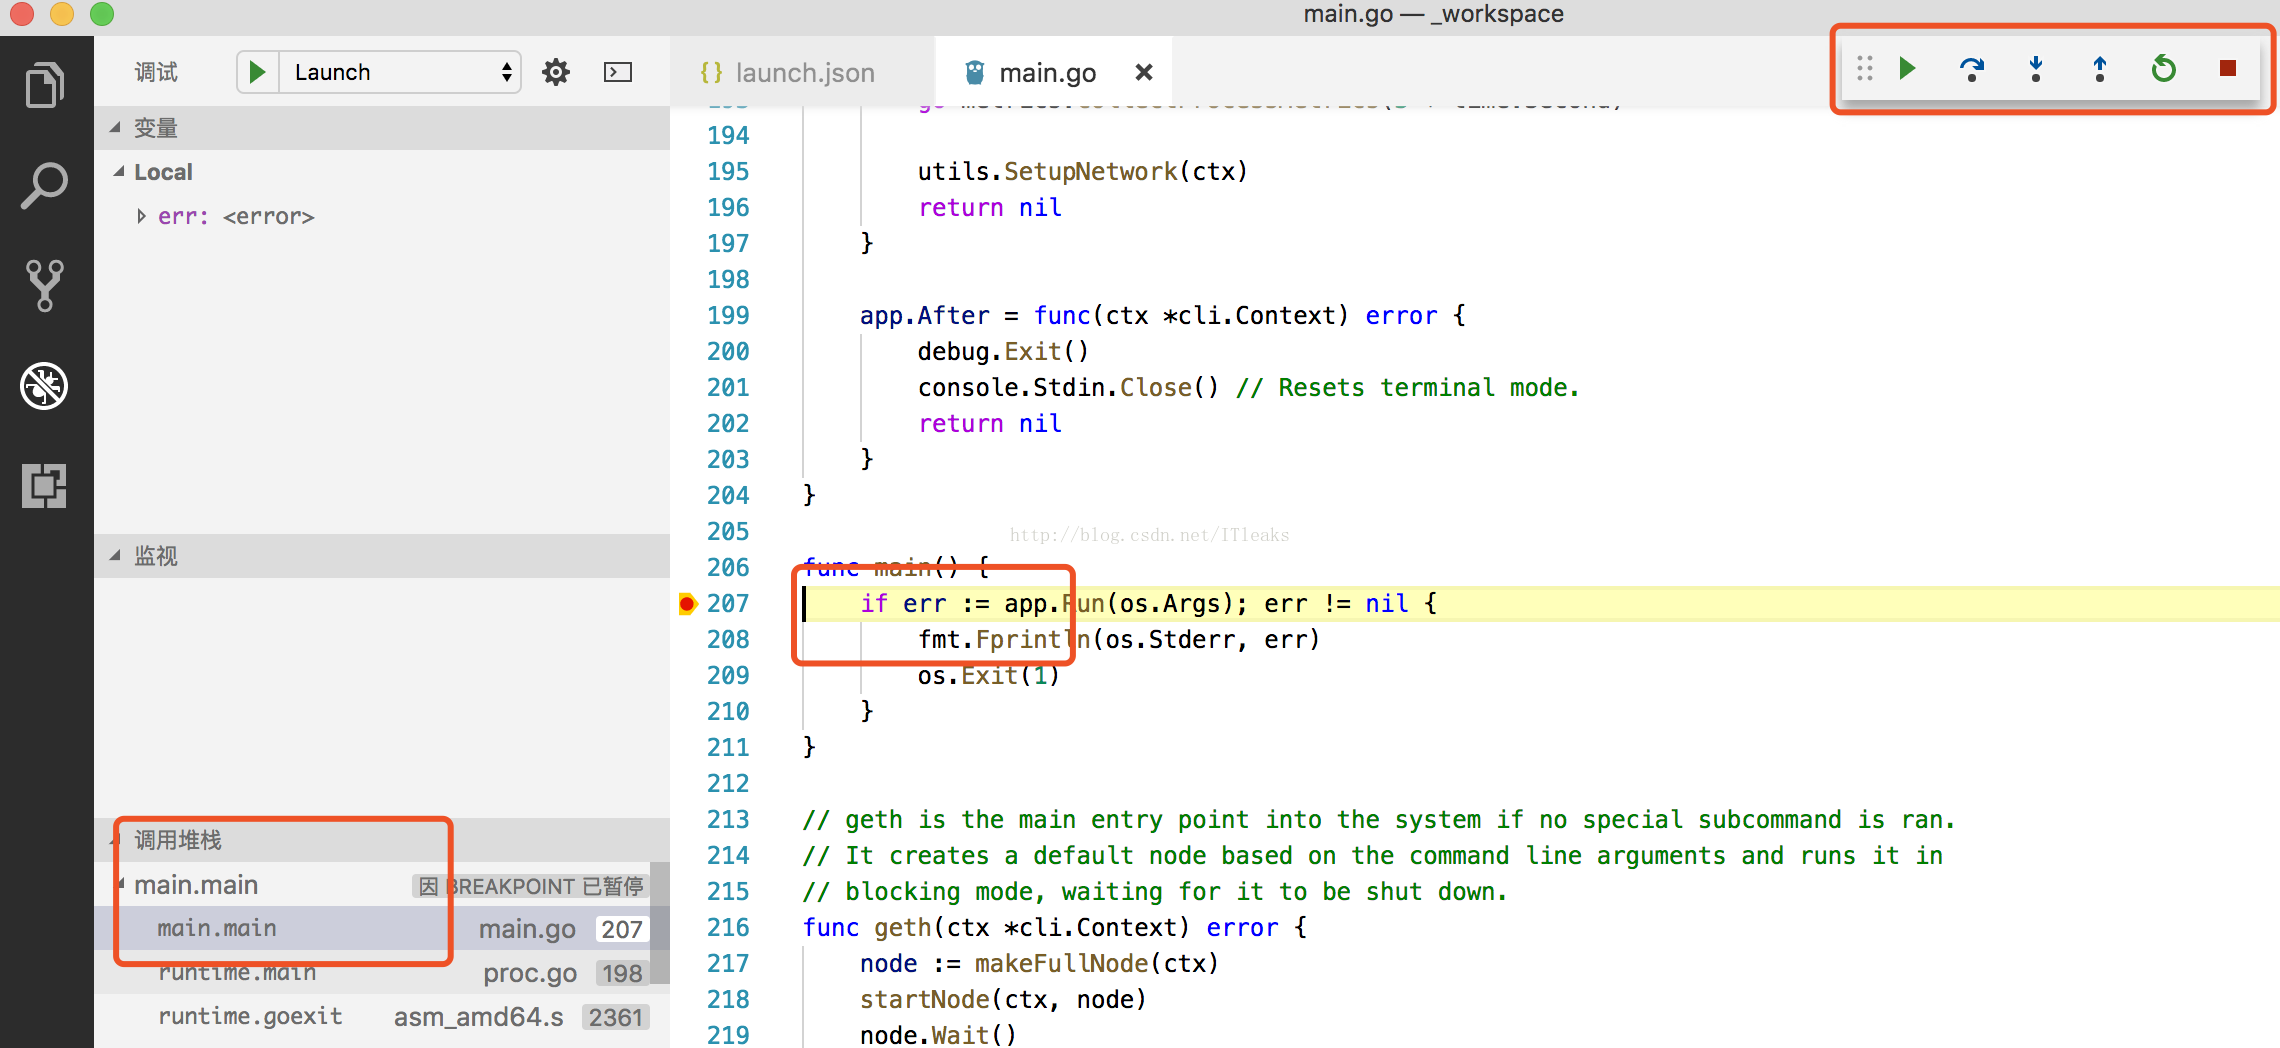This screenshot has width=2280, height=1048.
Task: Select main.main frame at main.go 207
Action: [372, 928]
